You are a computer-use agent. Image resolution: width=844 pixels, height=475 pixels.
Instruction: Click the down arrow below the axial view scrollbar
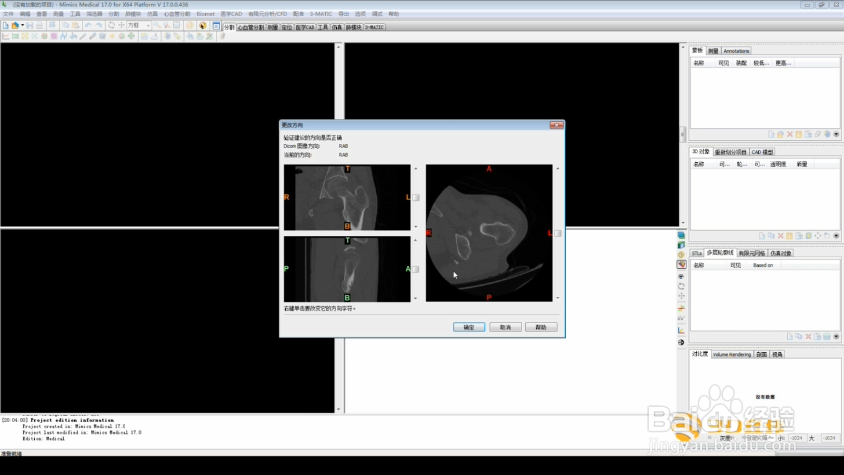point(558,298)
